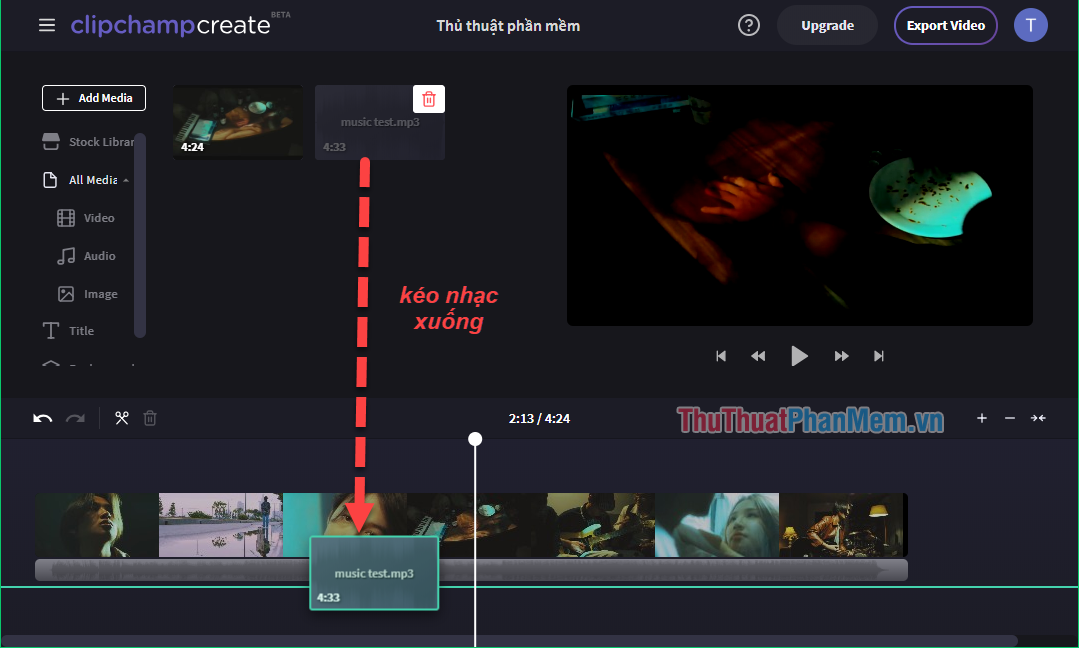Undo the last timeline edit

click(x=41, y=417)
